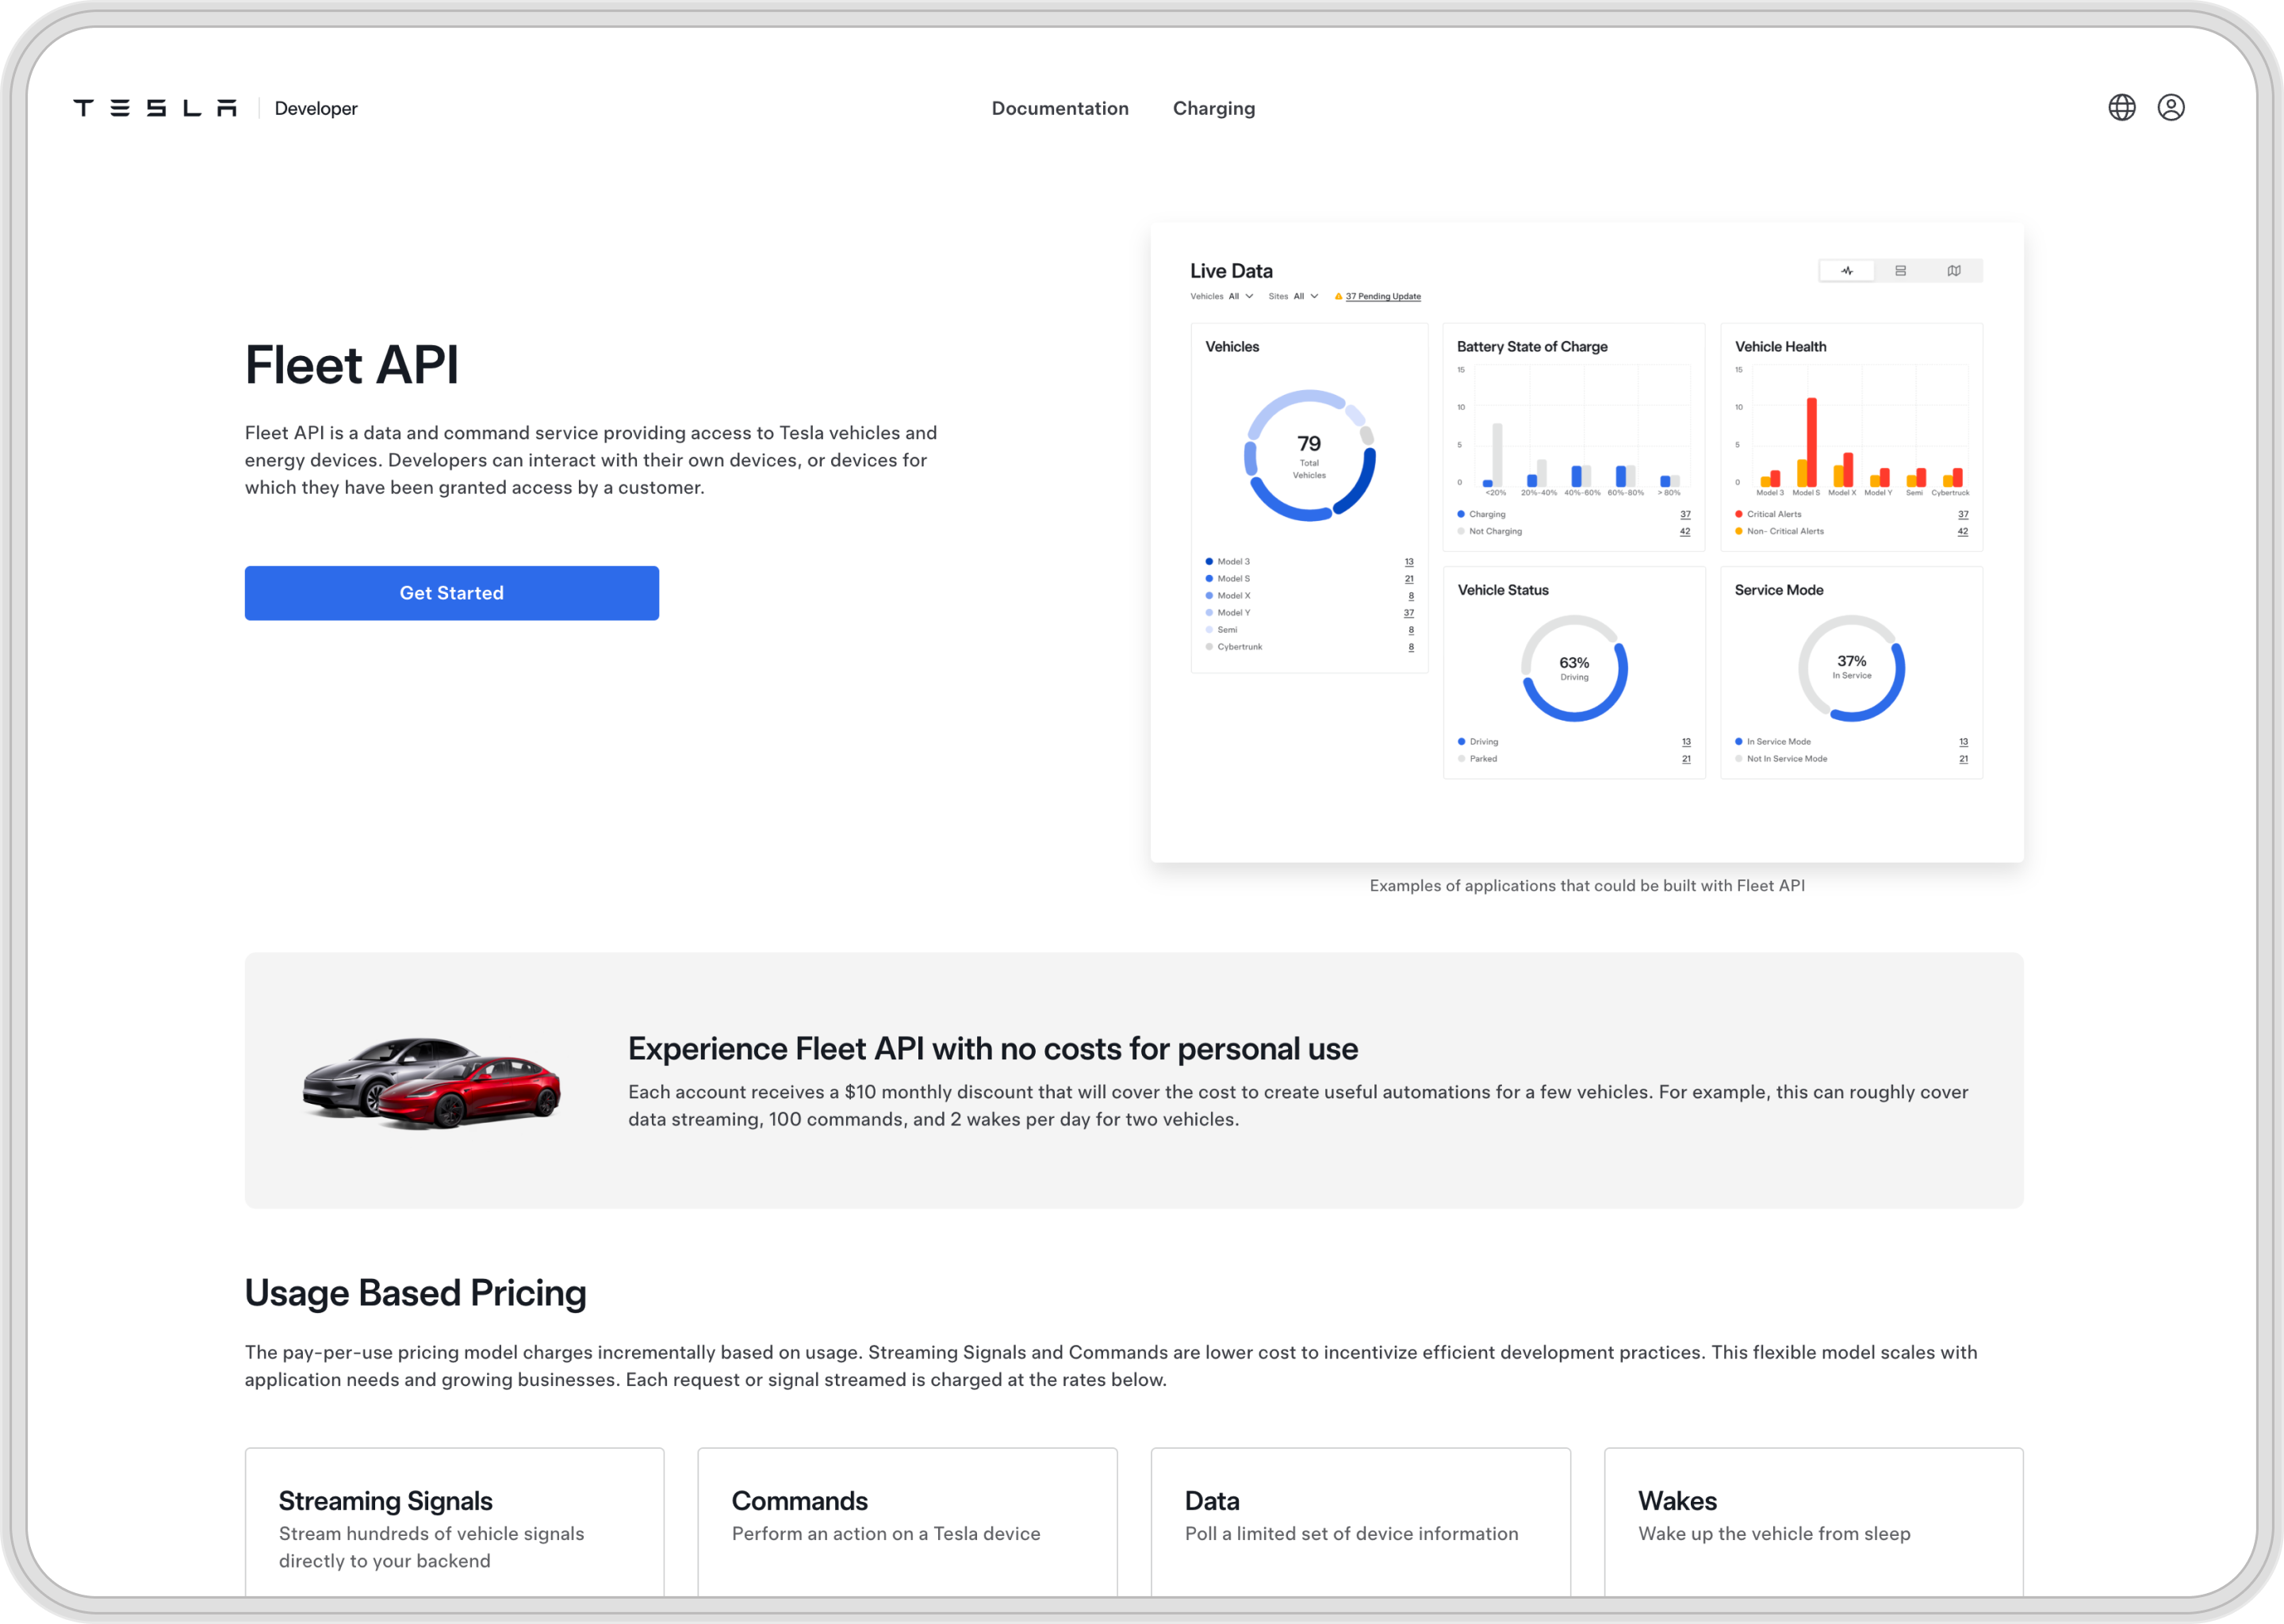
Task: Select the Commands pricing card
Action: tap(907, 1522)
